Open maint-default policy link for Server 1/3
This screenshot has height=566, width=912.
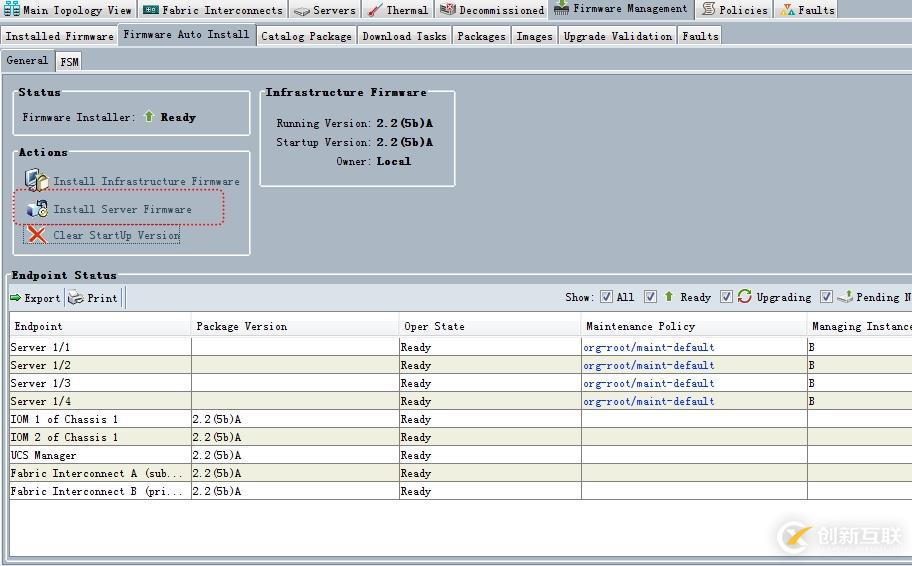(649, 383)
